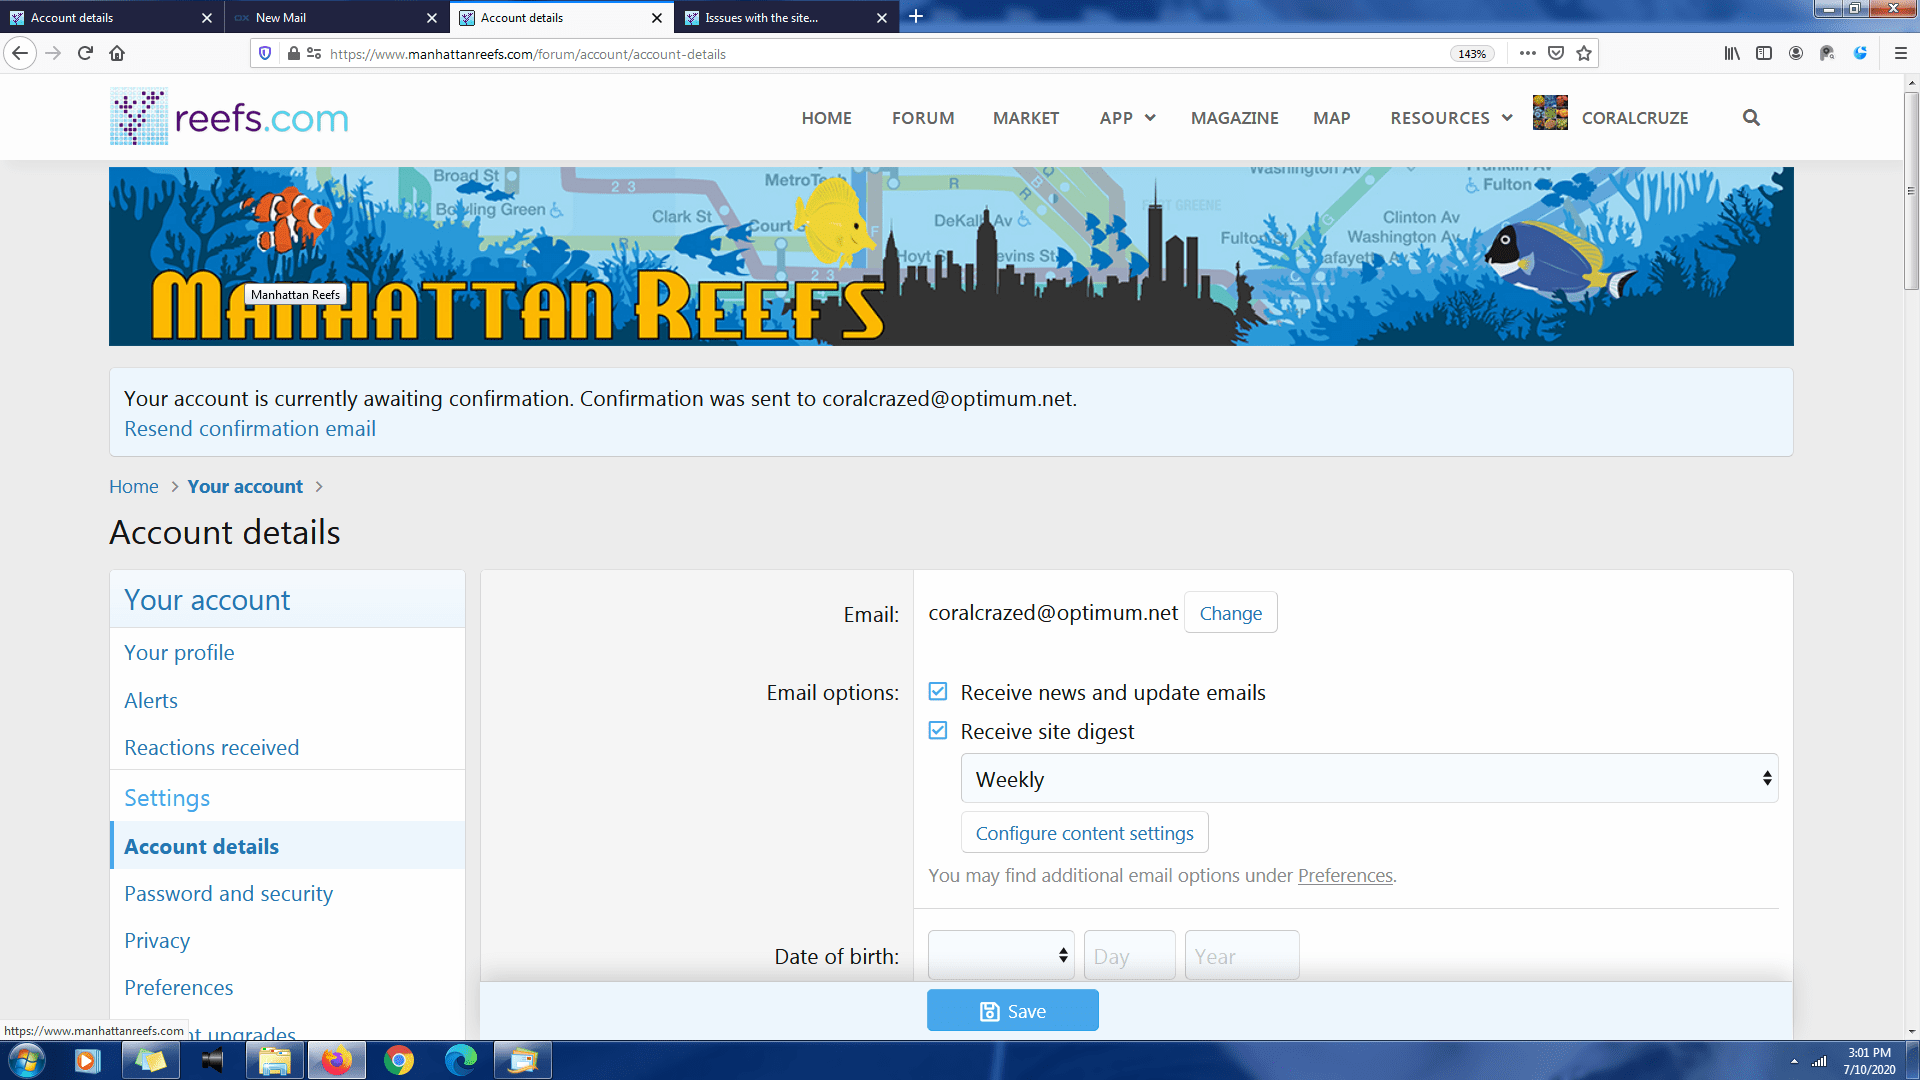Expand the RESOURCES menu
Image resolution: width=1920 pixels, height=1080 pixels.
[1451, 118]
